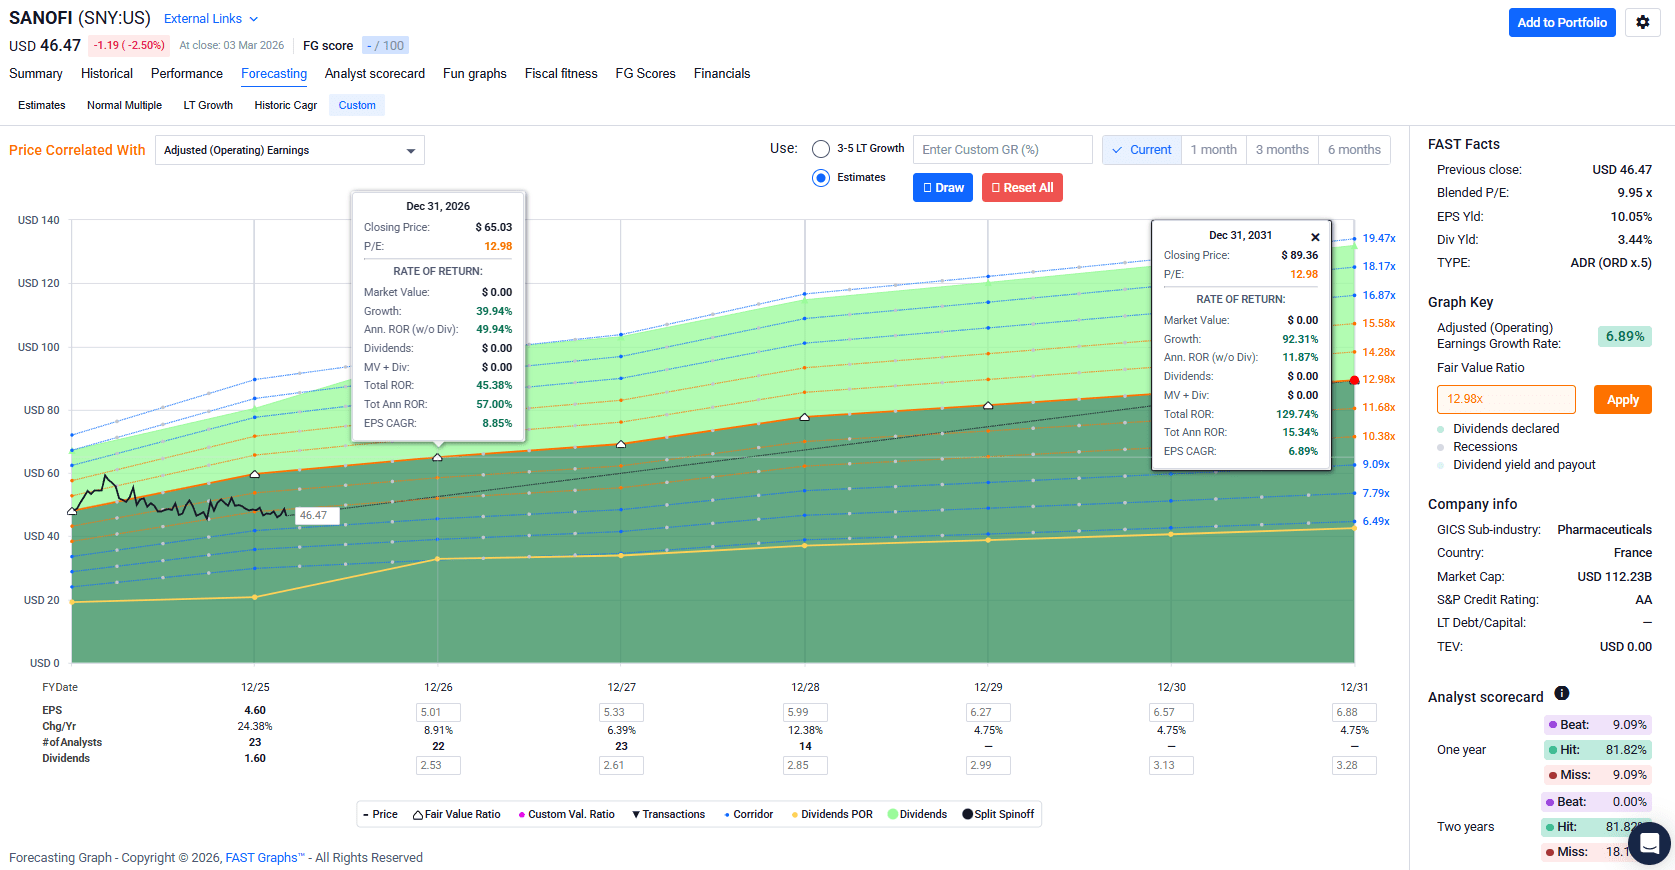Click the Add to Portfolio button
The width and height of the screenshot is (1675, 870).
coord(1562,22)
